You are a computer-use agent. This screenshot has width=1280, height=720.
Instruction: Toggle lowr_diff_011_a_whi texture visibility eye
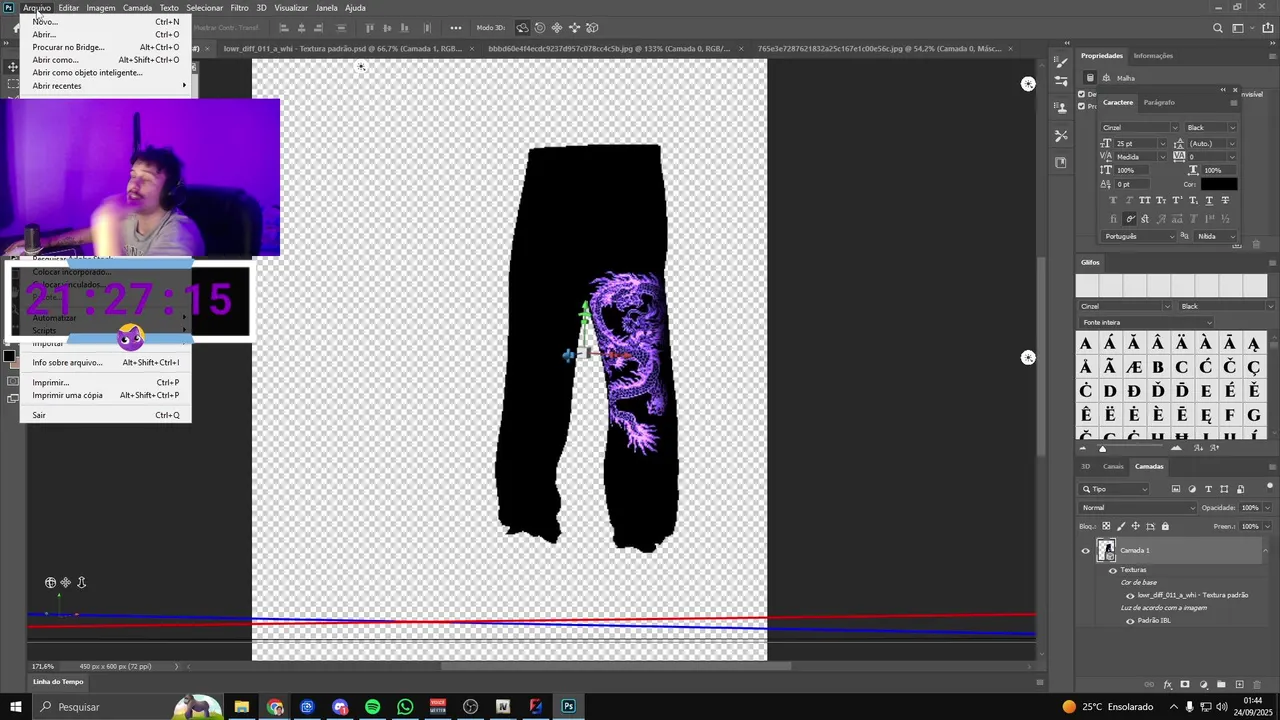tap(1130, 596)
